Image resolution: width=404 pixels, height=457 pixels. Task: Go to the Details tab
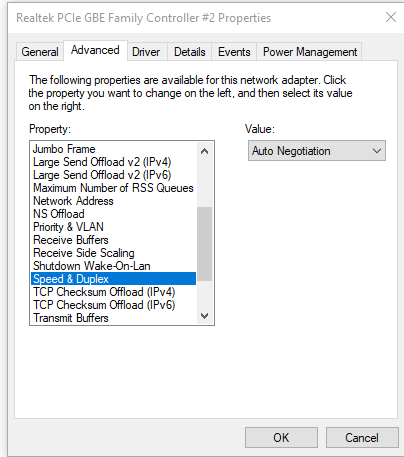click(x=190, y=52)
